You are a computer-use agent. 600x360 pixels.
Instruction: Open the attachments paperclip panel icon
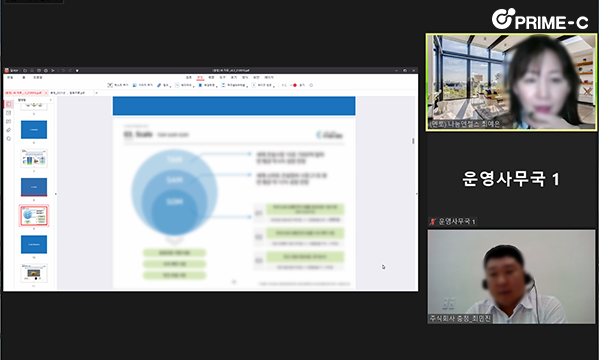[9, 130]
